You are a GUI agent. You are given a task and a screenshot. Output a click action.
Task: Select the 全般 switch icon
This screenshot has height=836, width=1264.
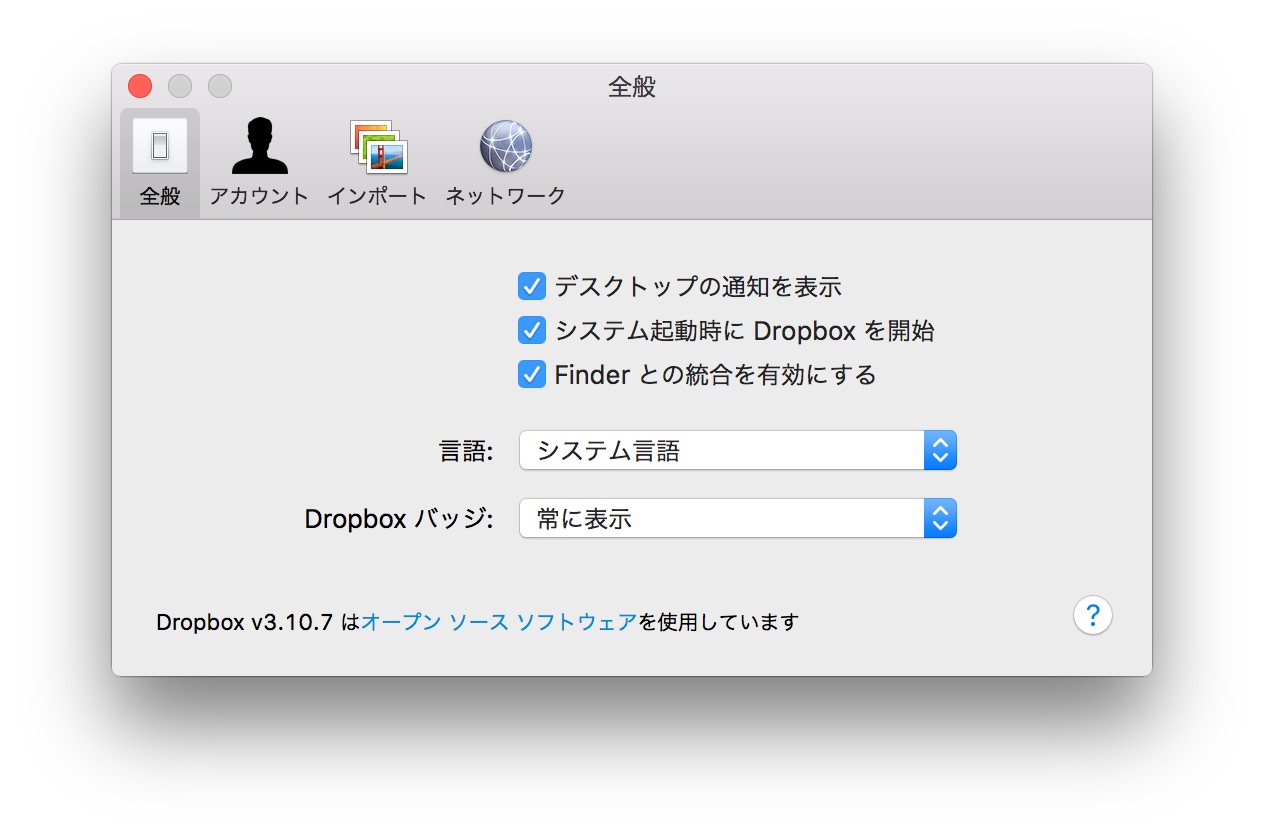click(x=160, y=146)
